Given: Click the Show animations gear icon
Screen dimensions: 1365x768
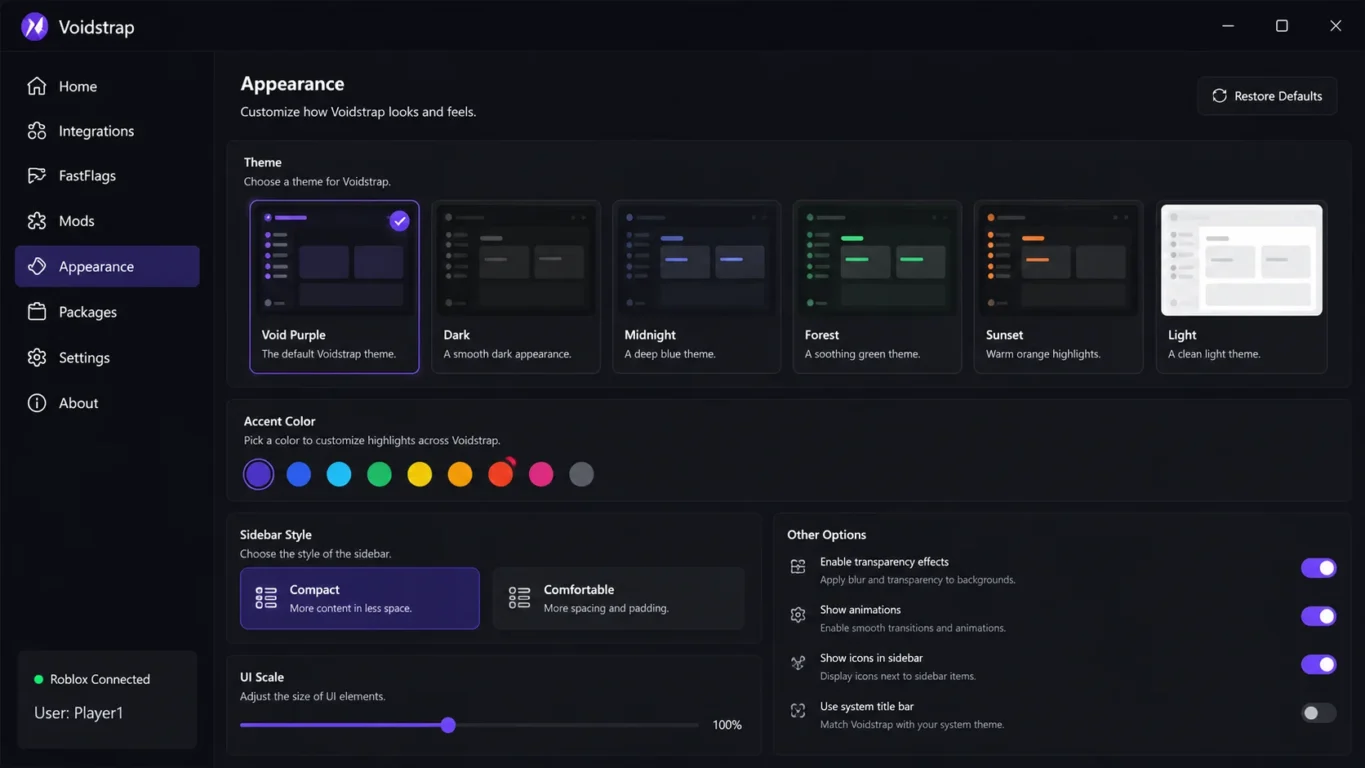Looking at the screenshot, I should pos(798,615).
